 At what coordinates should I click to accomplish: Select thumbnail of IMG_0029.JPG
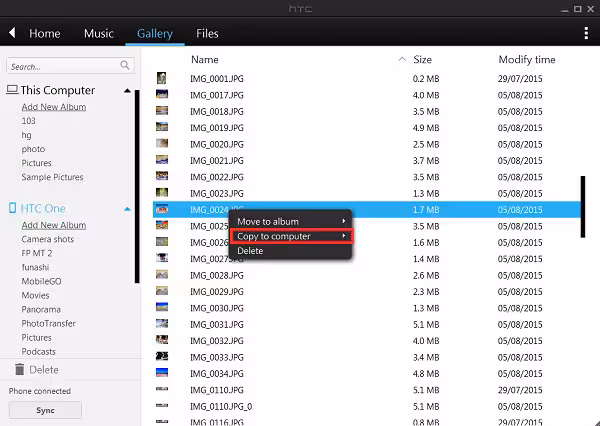point(162,291)
